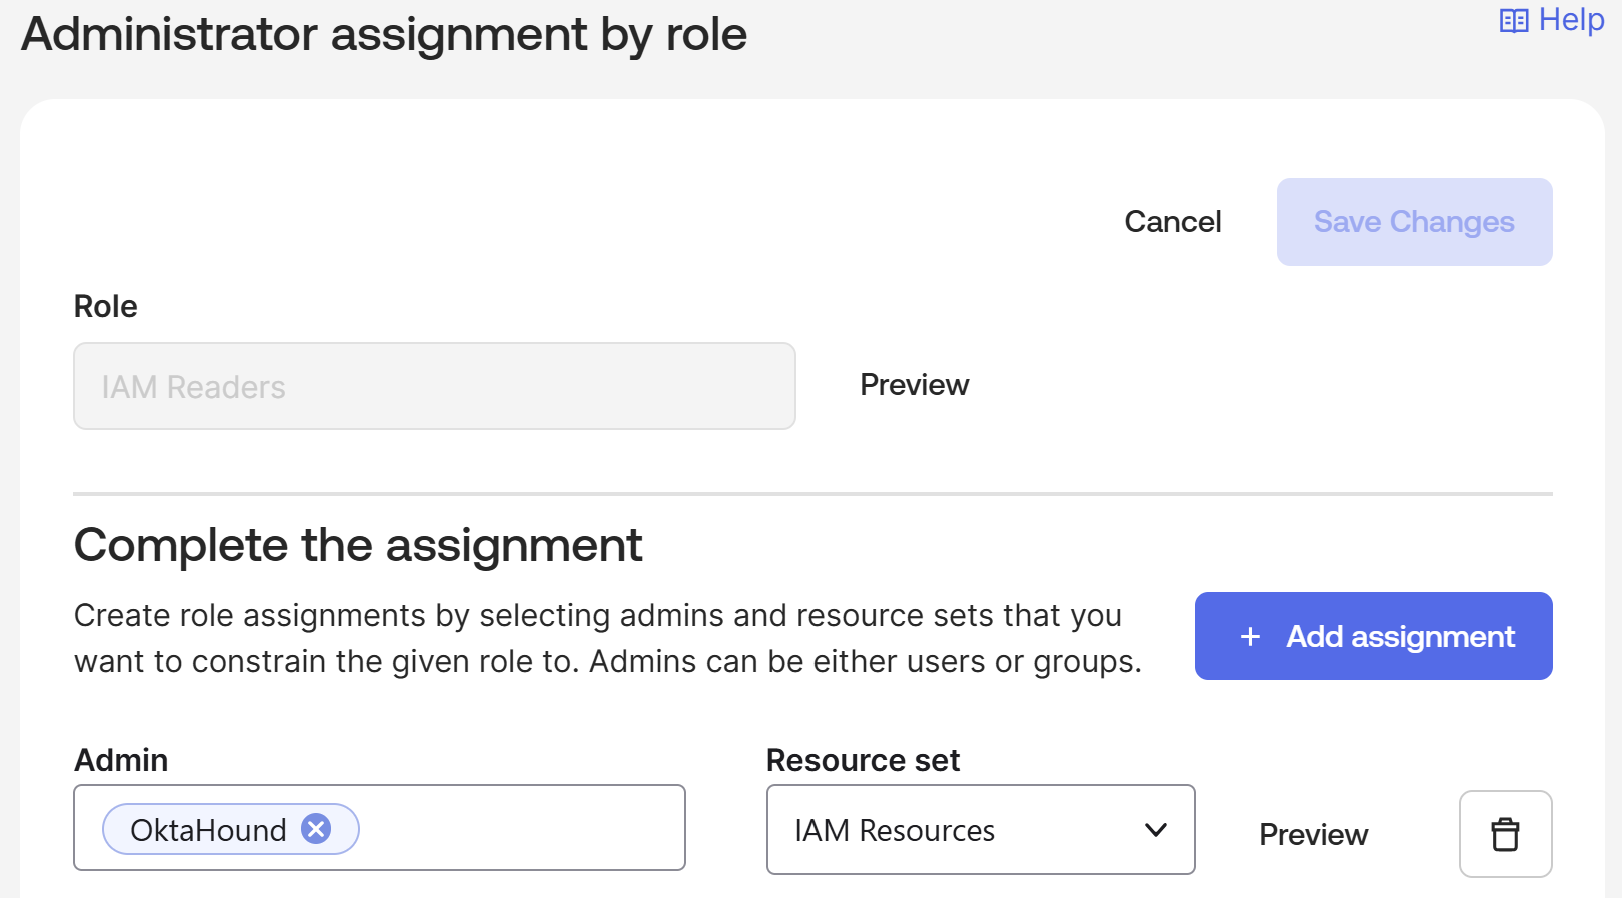Remove OktaHound admin chip
The height and width of the screenshot is (898, 1622).
pyautogui.click(x=317, y=829)
